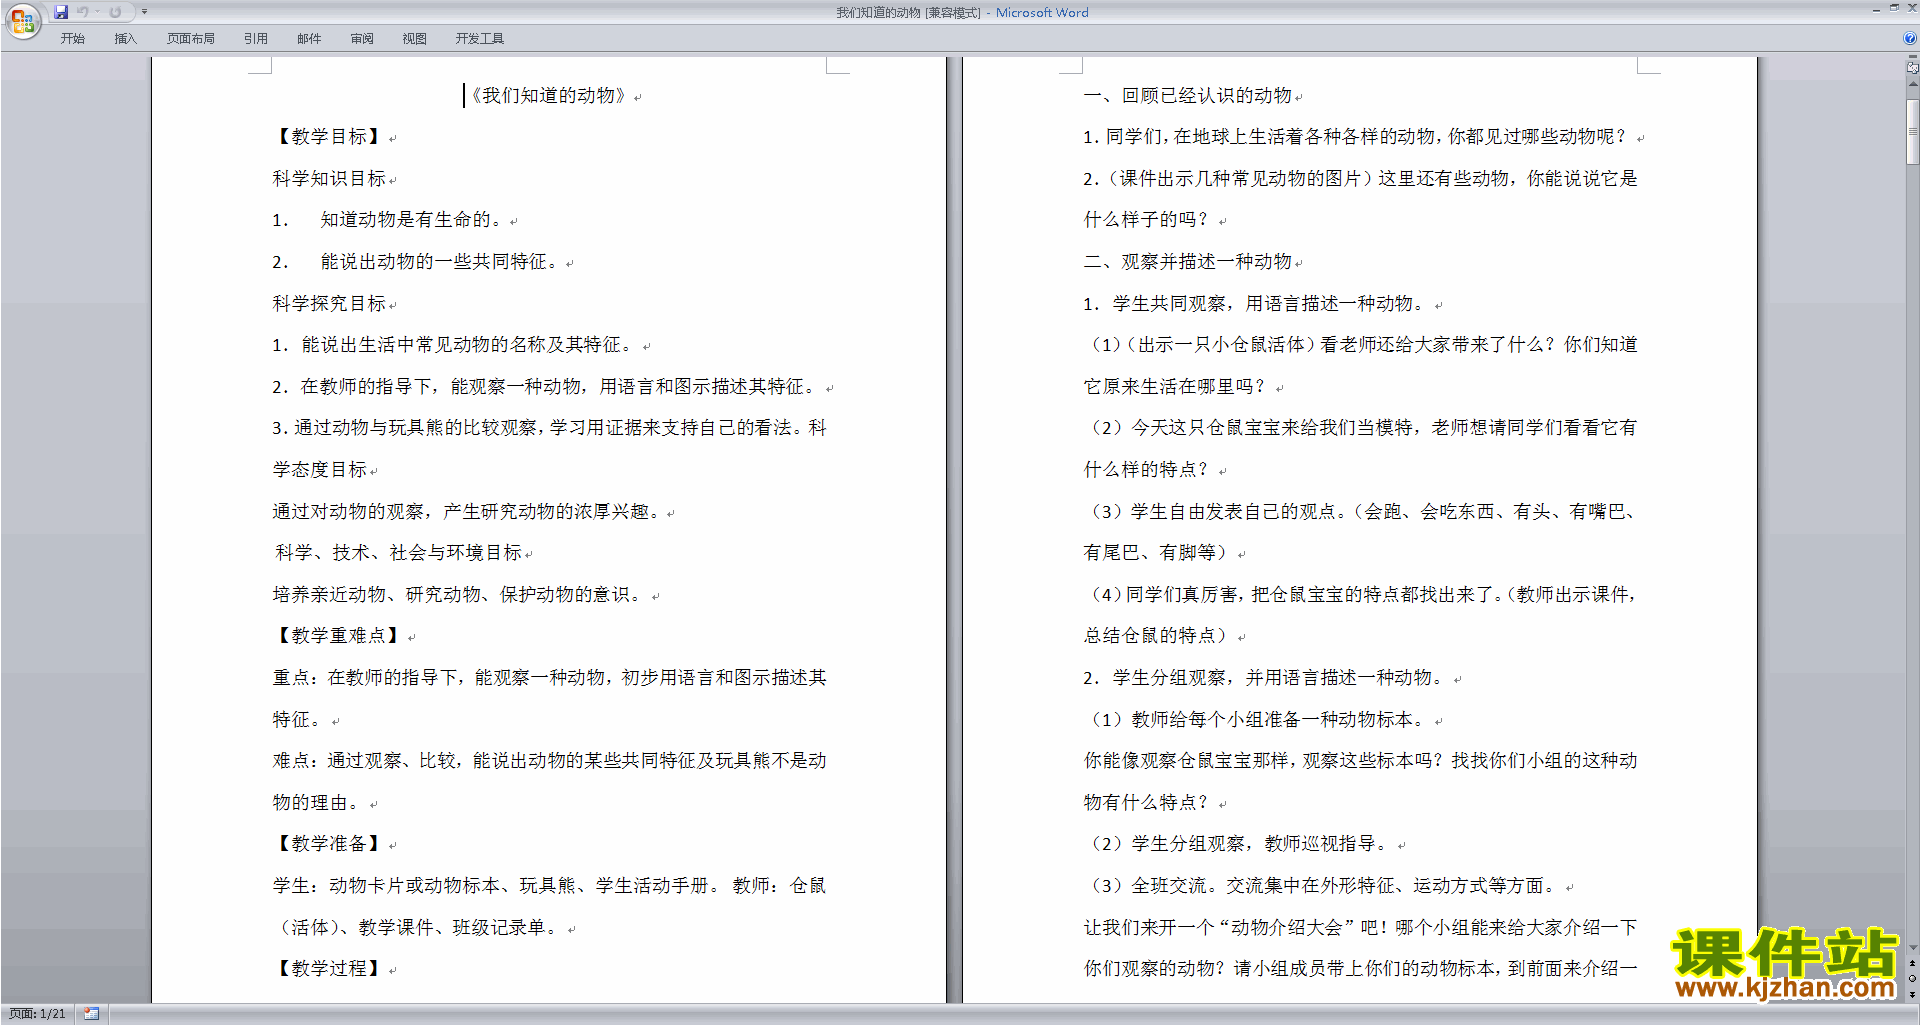
Task: Click the line 科学知识目标
Action: pos(329,179)
